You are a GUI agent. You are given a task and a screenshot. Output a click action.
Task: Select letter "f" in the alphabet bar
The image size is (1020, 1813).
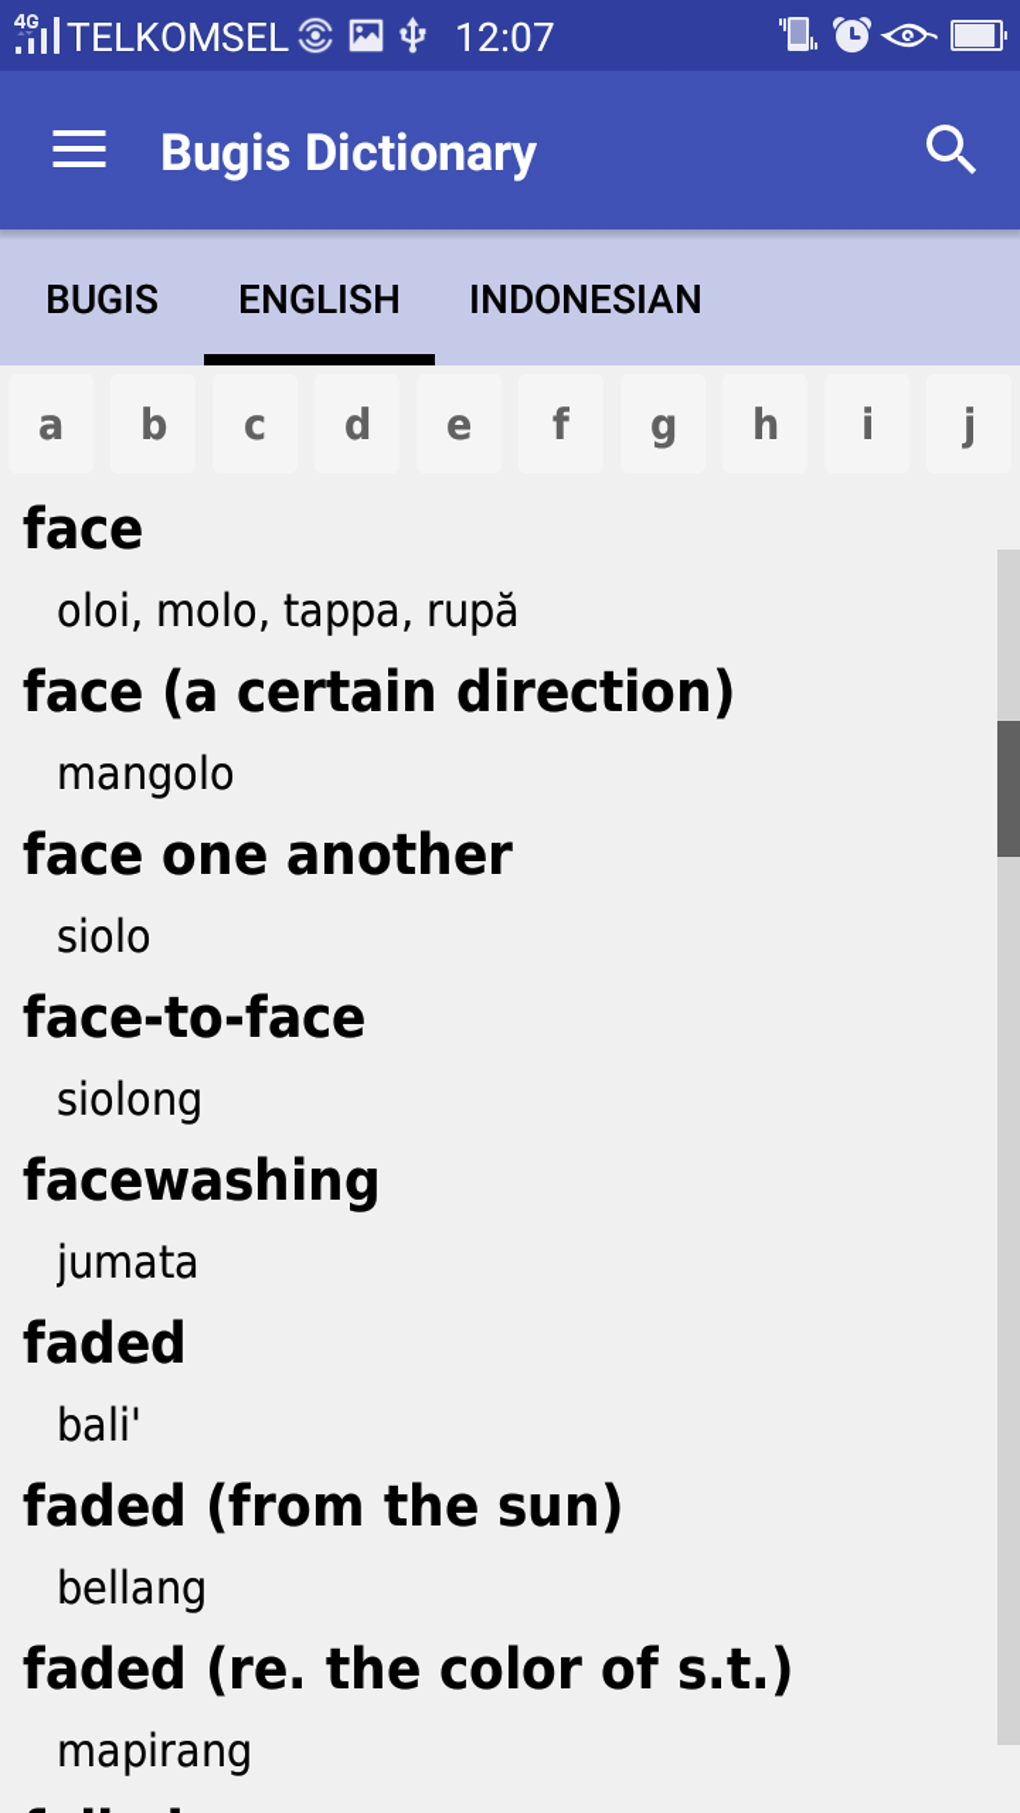tap(560, 424)
